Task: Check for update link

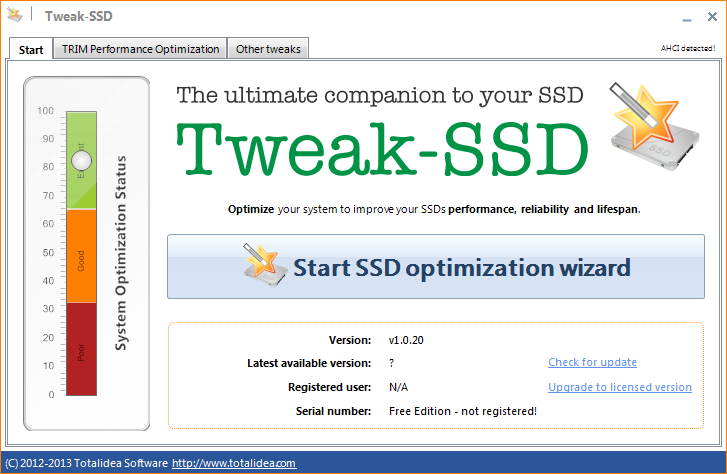Action: point(592,362)
